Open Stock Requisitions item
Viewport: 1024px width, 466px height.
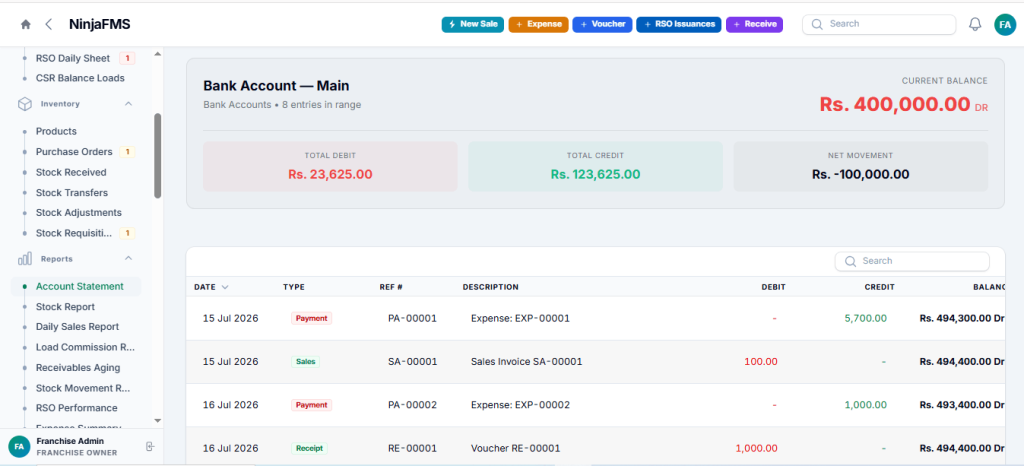74,233
